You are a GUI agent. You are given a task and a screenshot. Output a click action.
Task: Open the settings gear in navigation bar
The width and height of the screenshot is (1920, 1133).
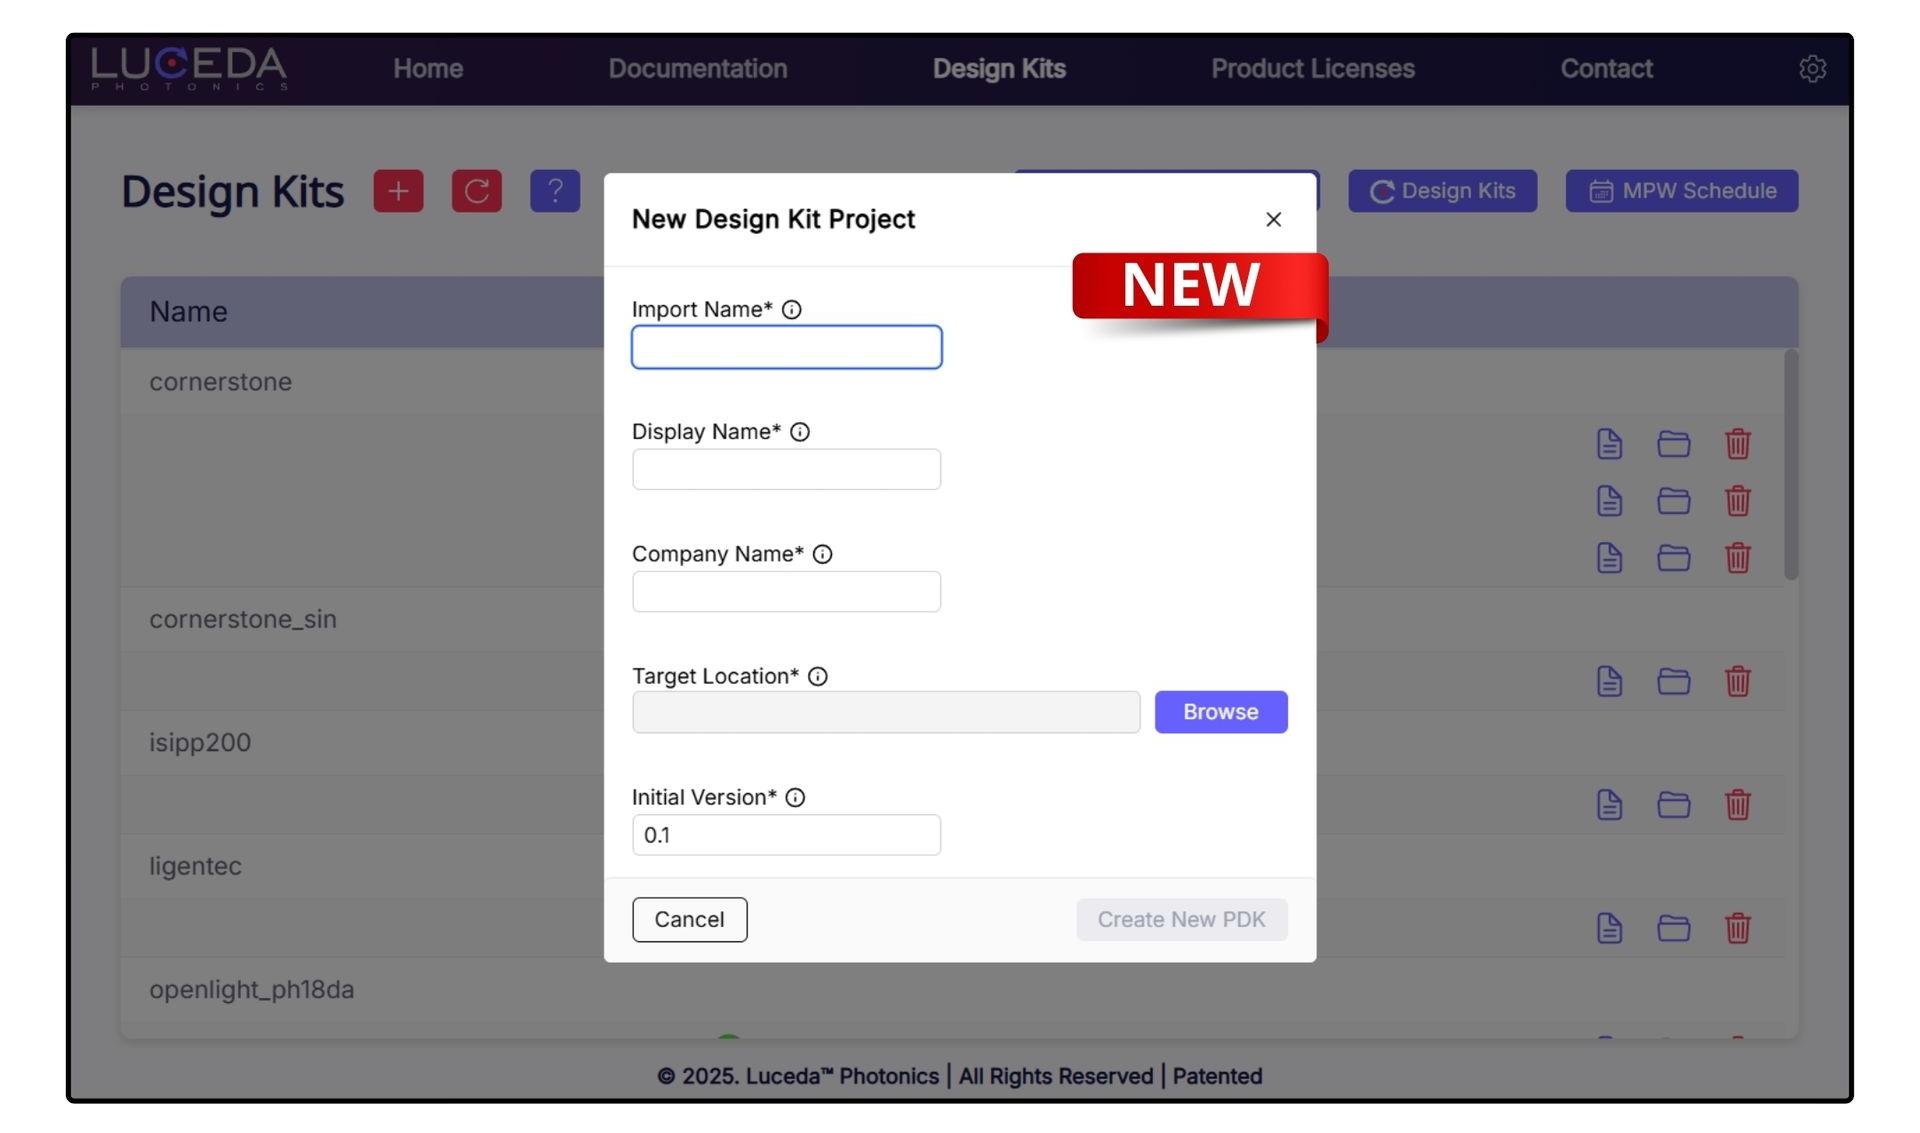(x=1812, y=69)
